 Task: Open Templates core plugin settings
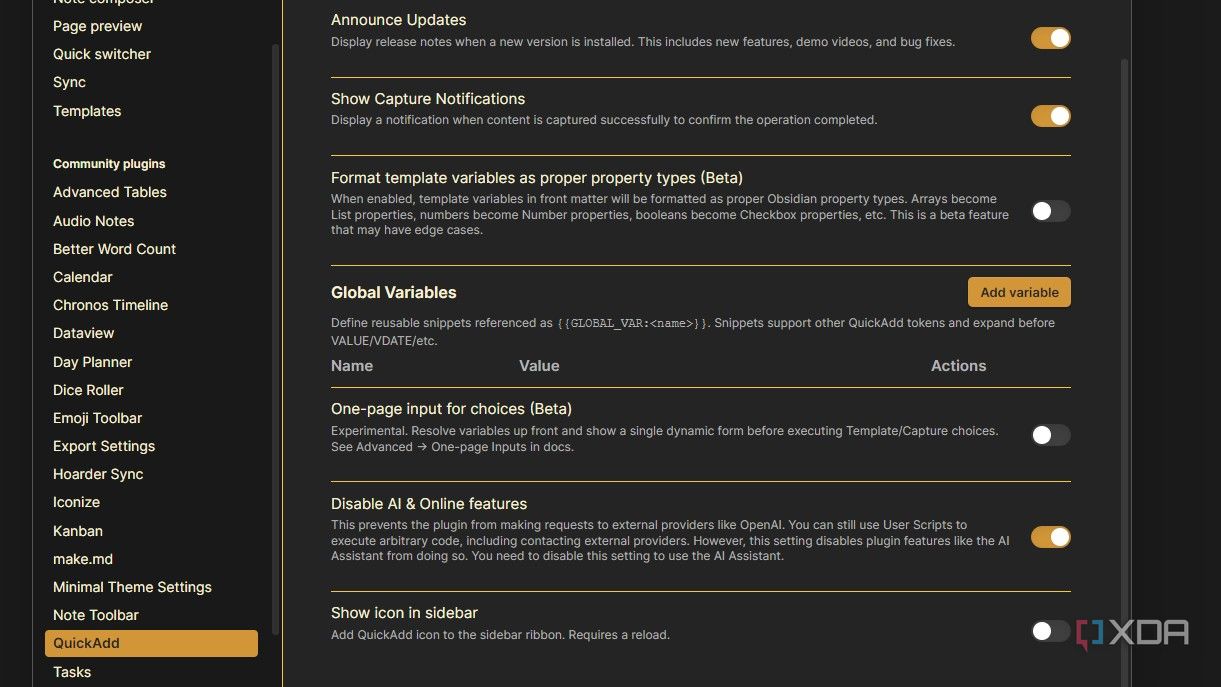coord(87,111)
